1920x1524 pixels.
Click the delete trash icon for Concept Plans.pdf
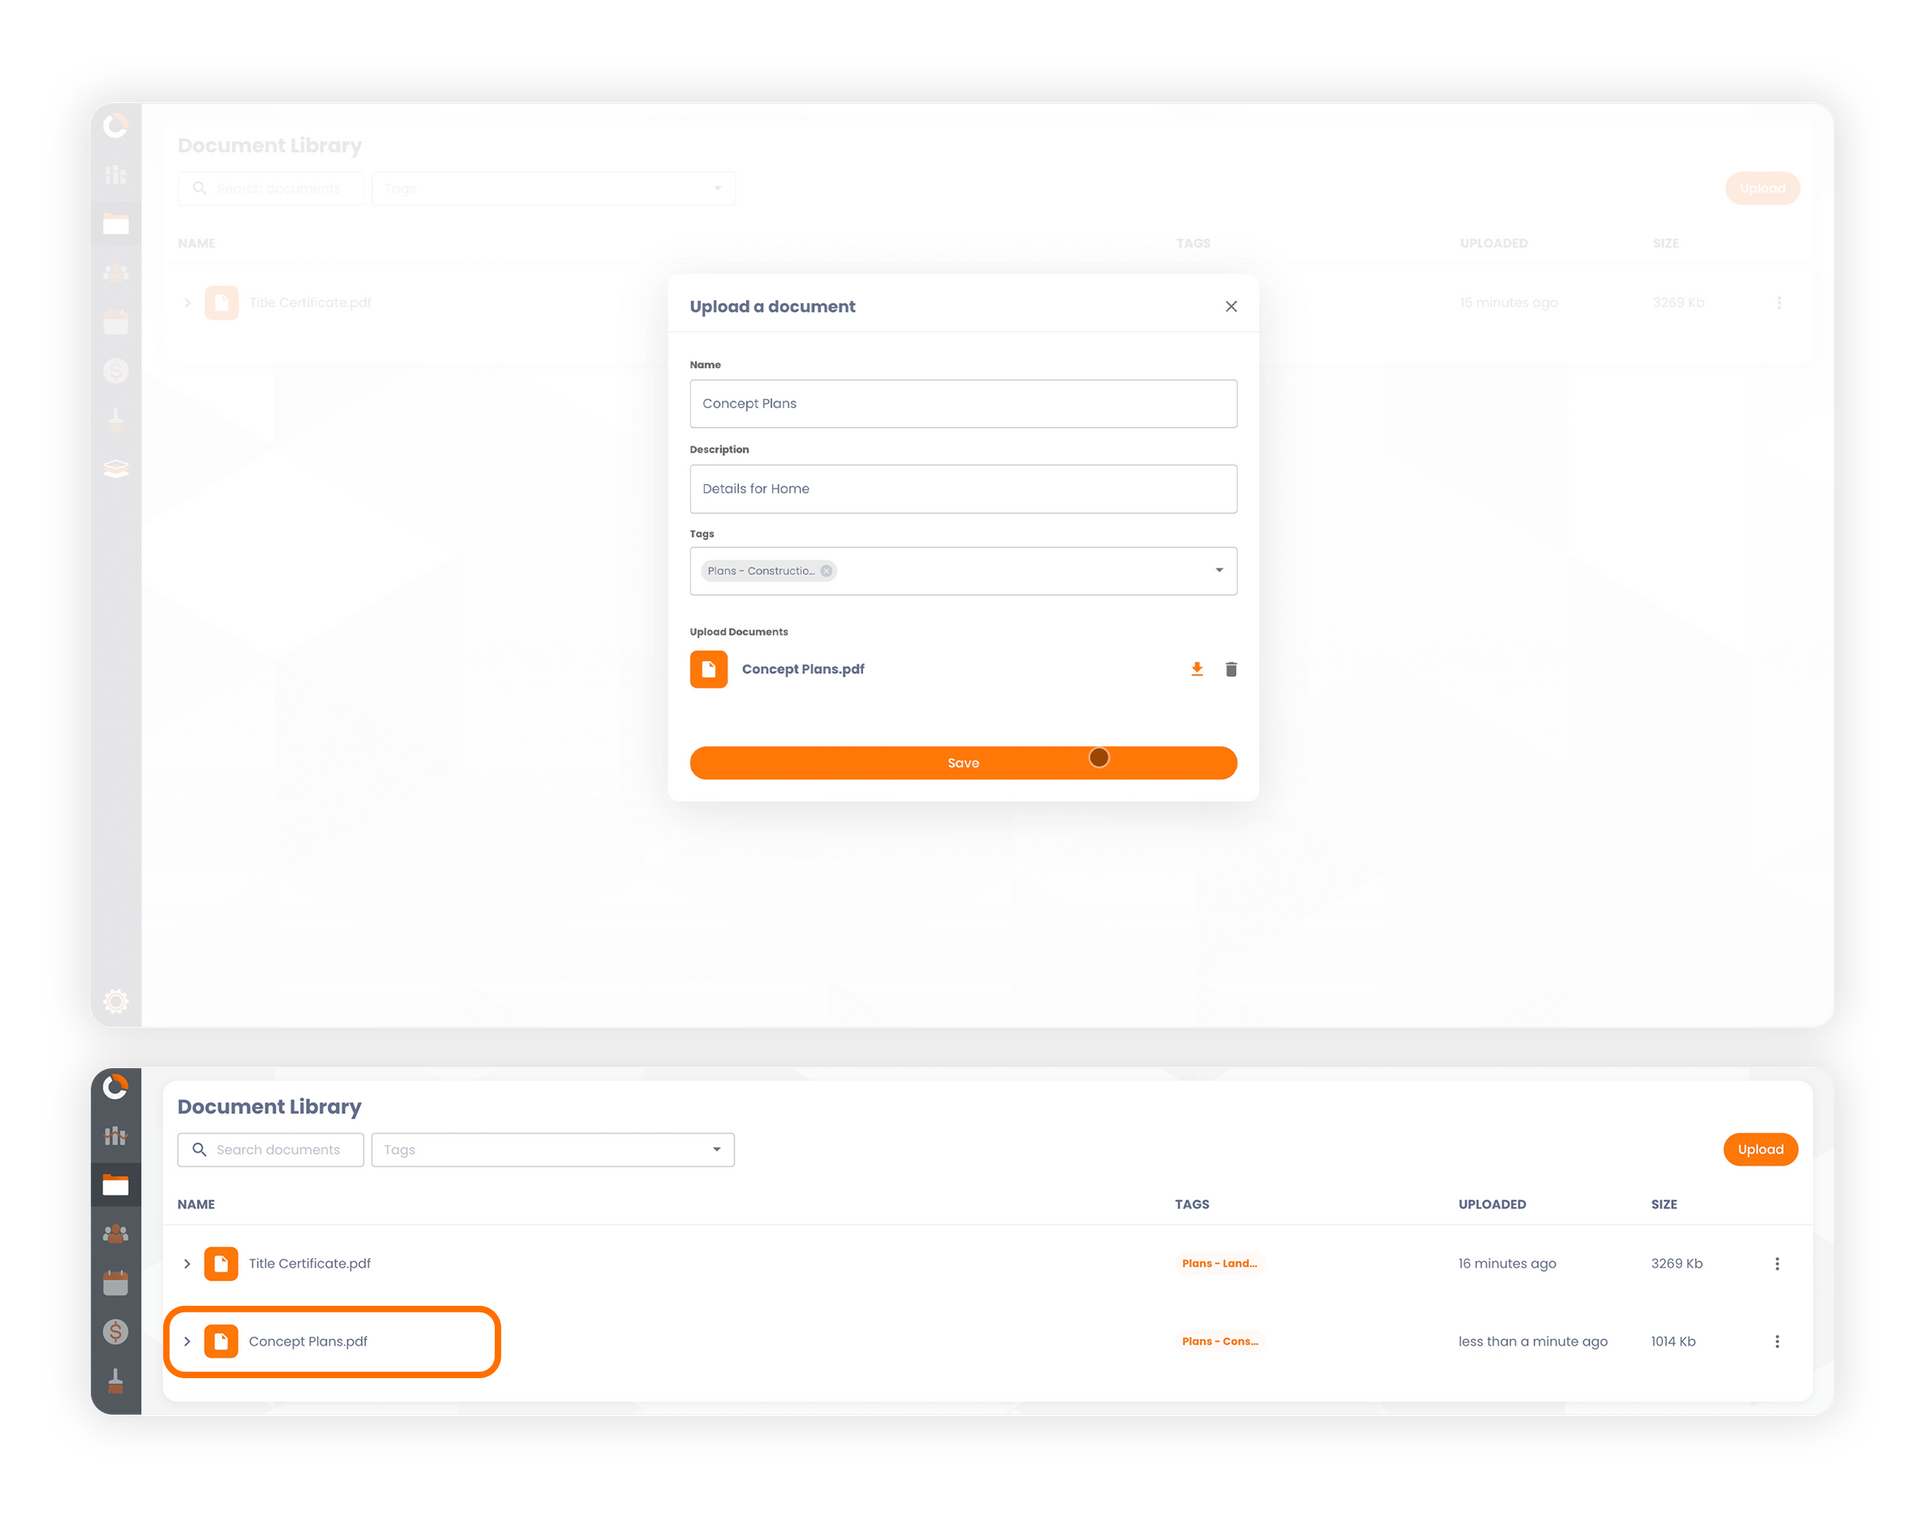click(x=1231, y=669)
